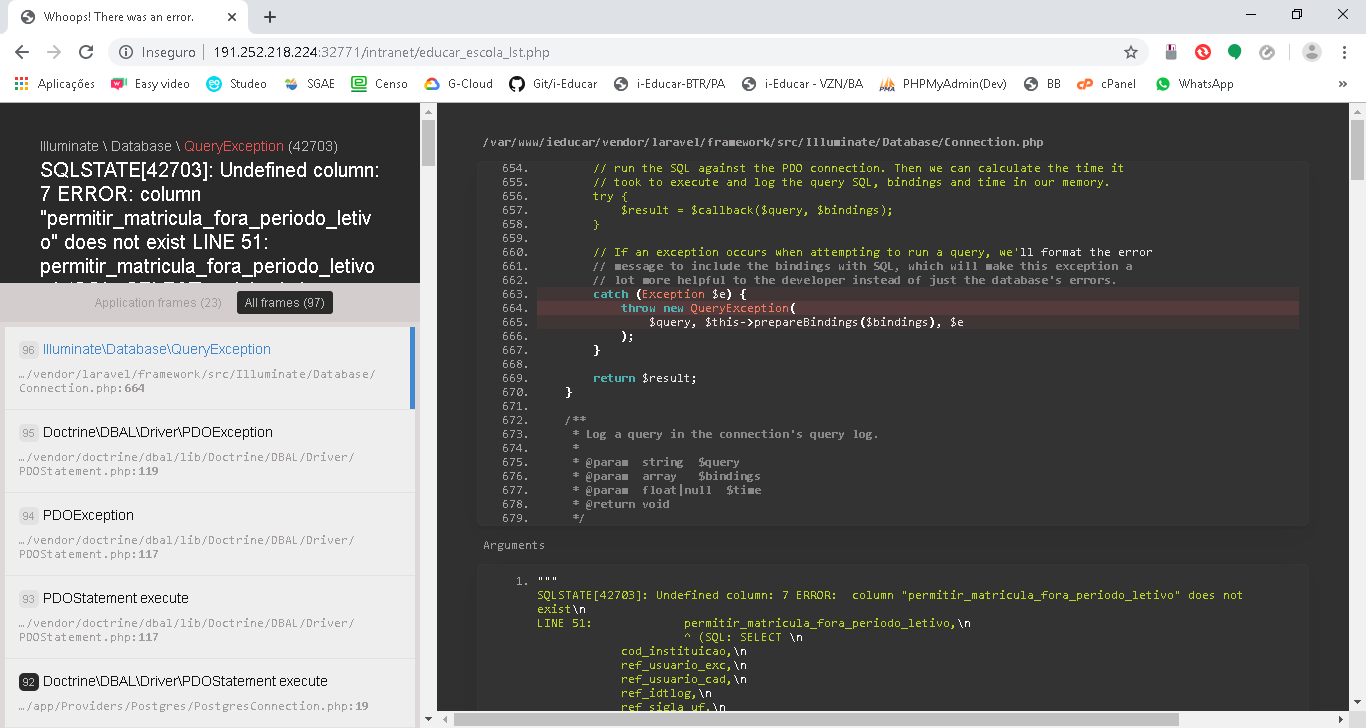
Task: Open the Chrome profile avatar
Action: (1312, 52)
